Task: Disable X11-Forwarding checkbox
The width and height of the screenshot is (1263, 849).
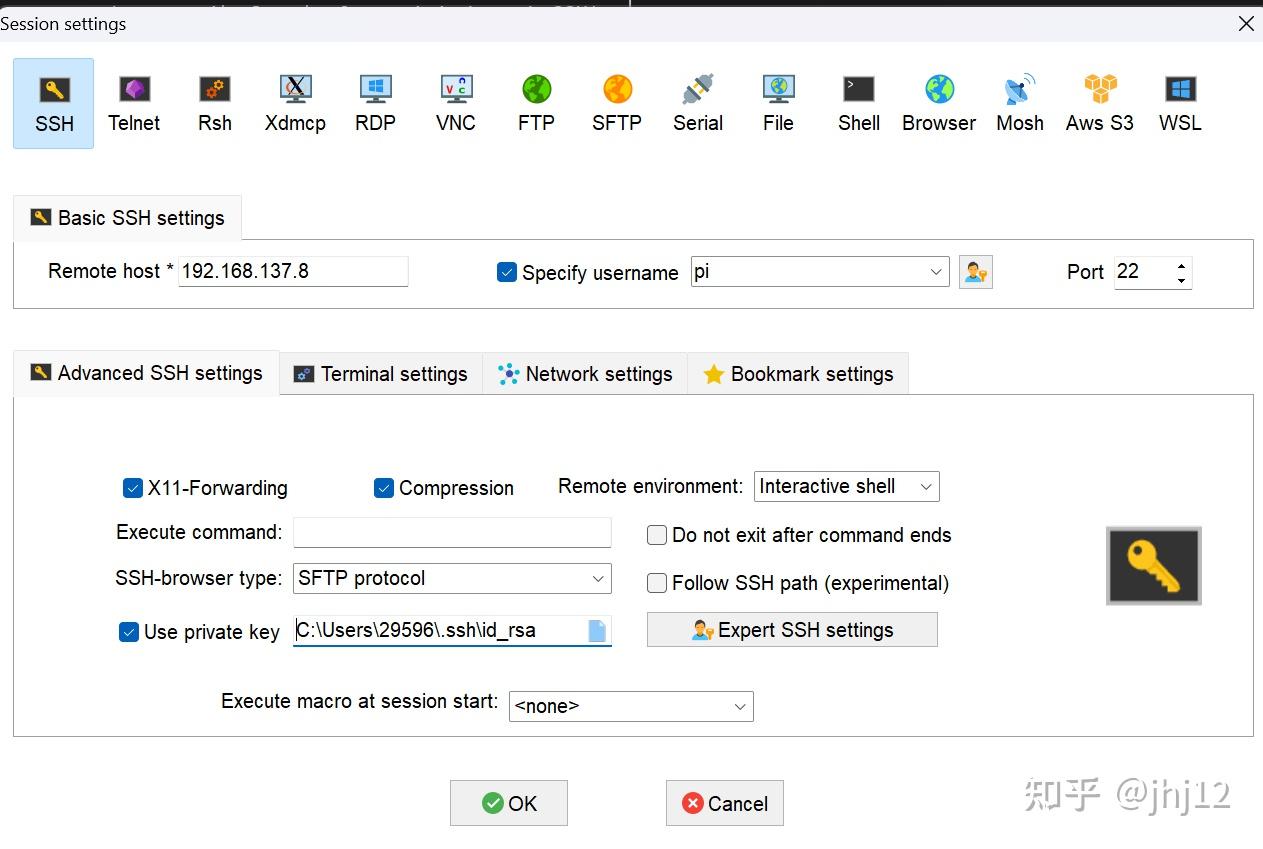Action: (x=133, y=488)
